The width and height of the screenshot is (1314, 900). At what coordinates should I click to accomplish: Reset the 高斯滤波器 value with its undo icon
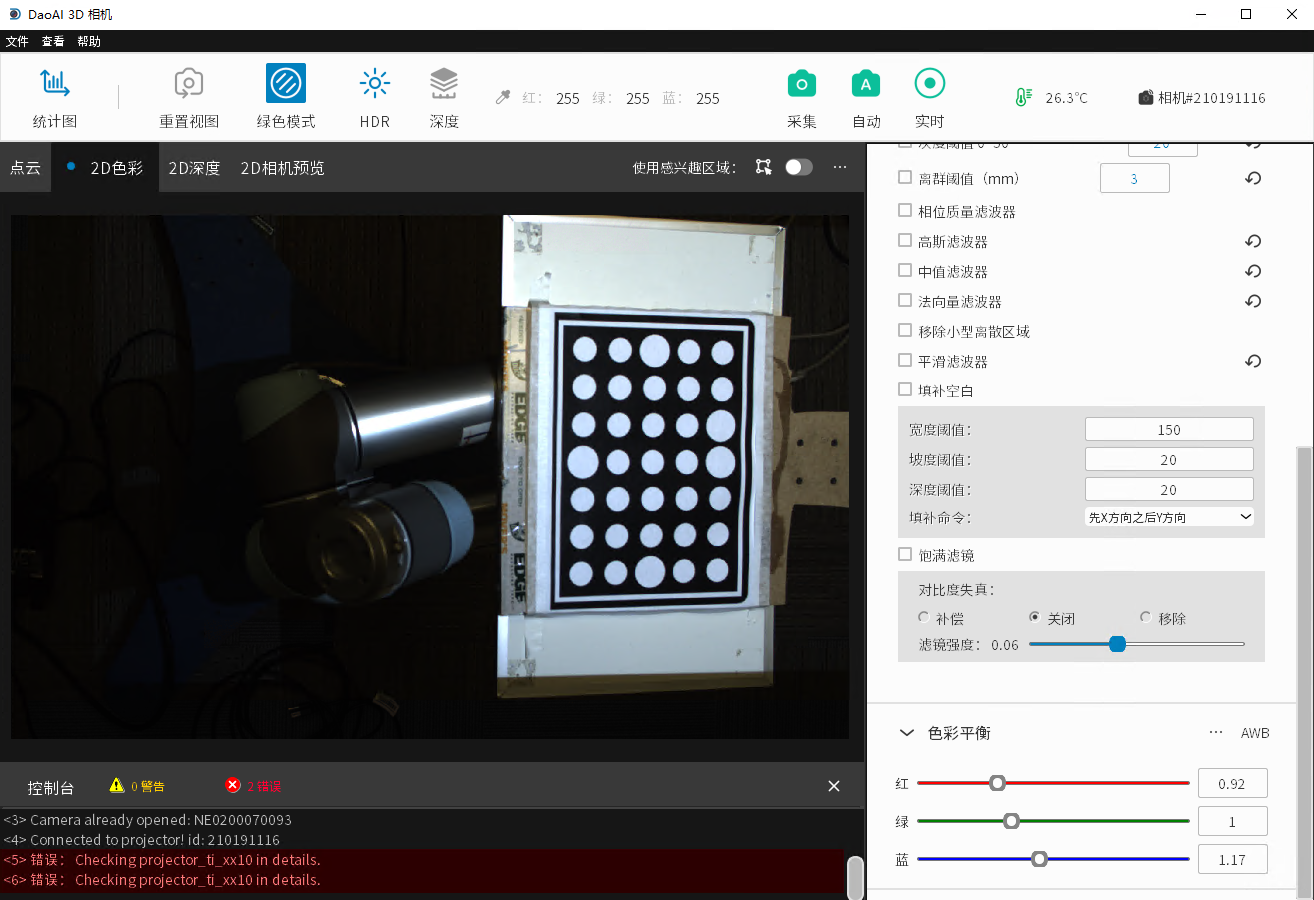(1253, 241)
